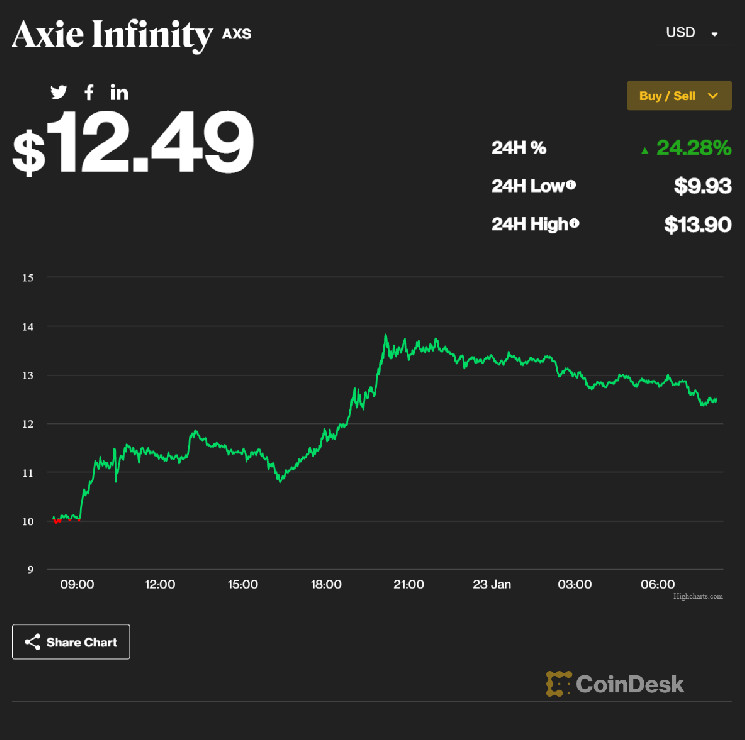
Task: Click the $9.93 24H low value
Action: point(702,185)
